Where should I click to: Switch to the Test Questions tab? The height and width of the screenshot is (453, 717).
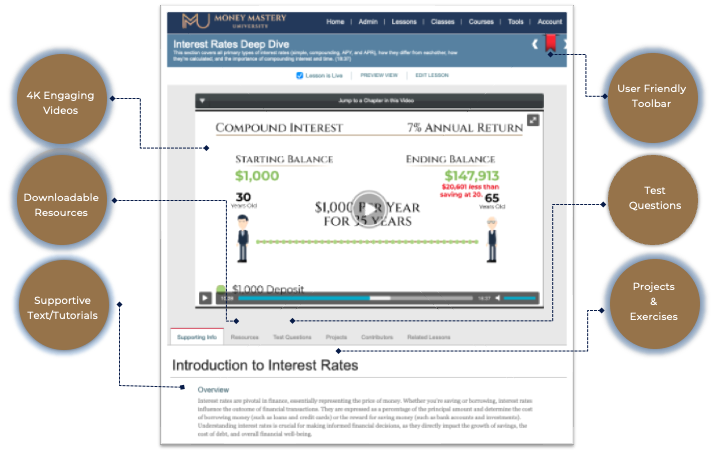pos(292,338)
